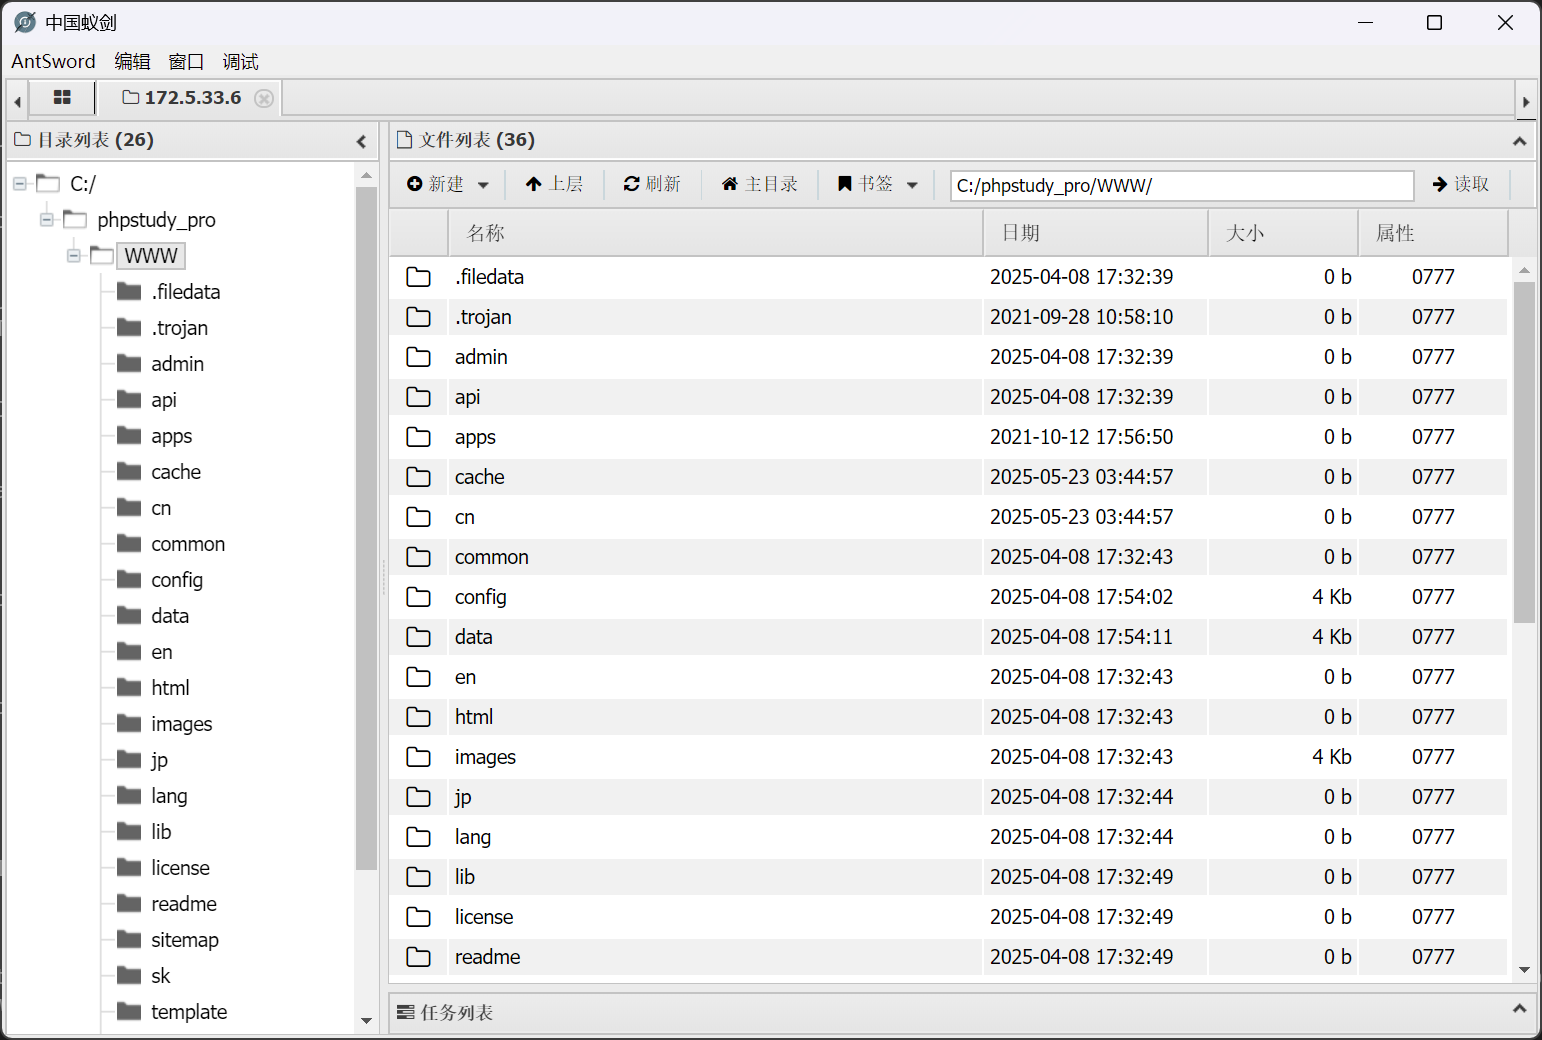
Task: Expand the 任务列表 task list panel
Action: tap(1519, 1009)
